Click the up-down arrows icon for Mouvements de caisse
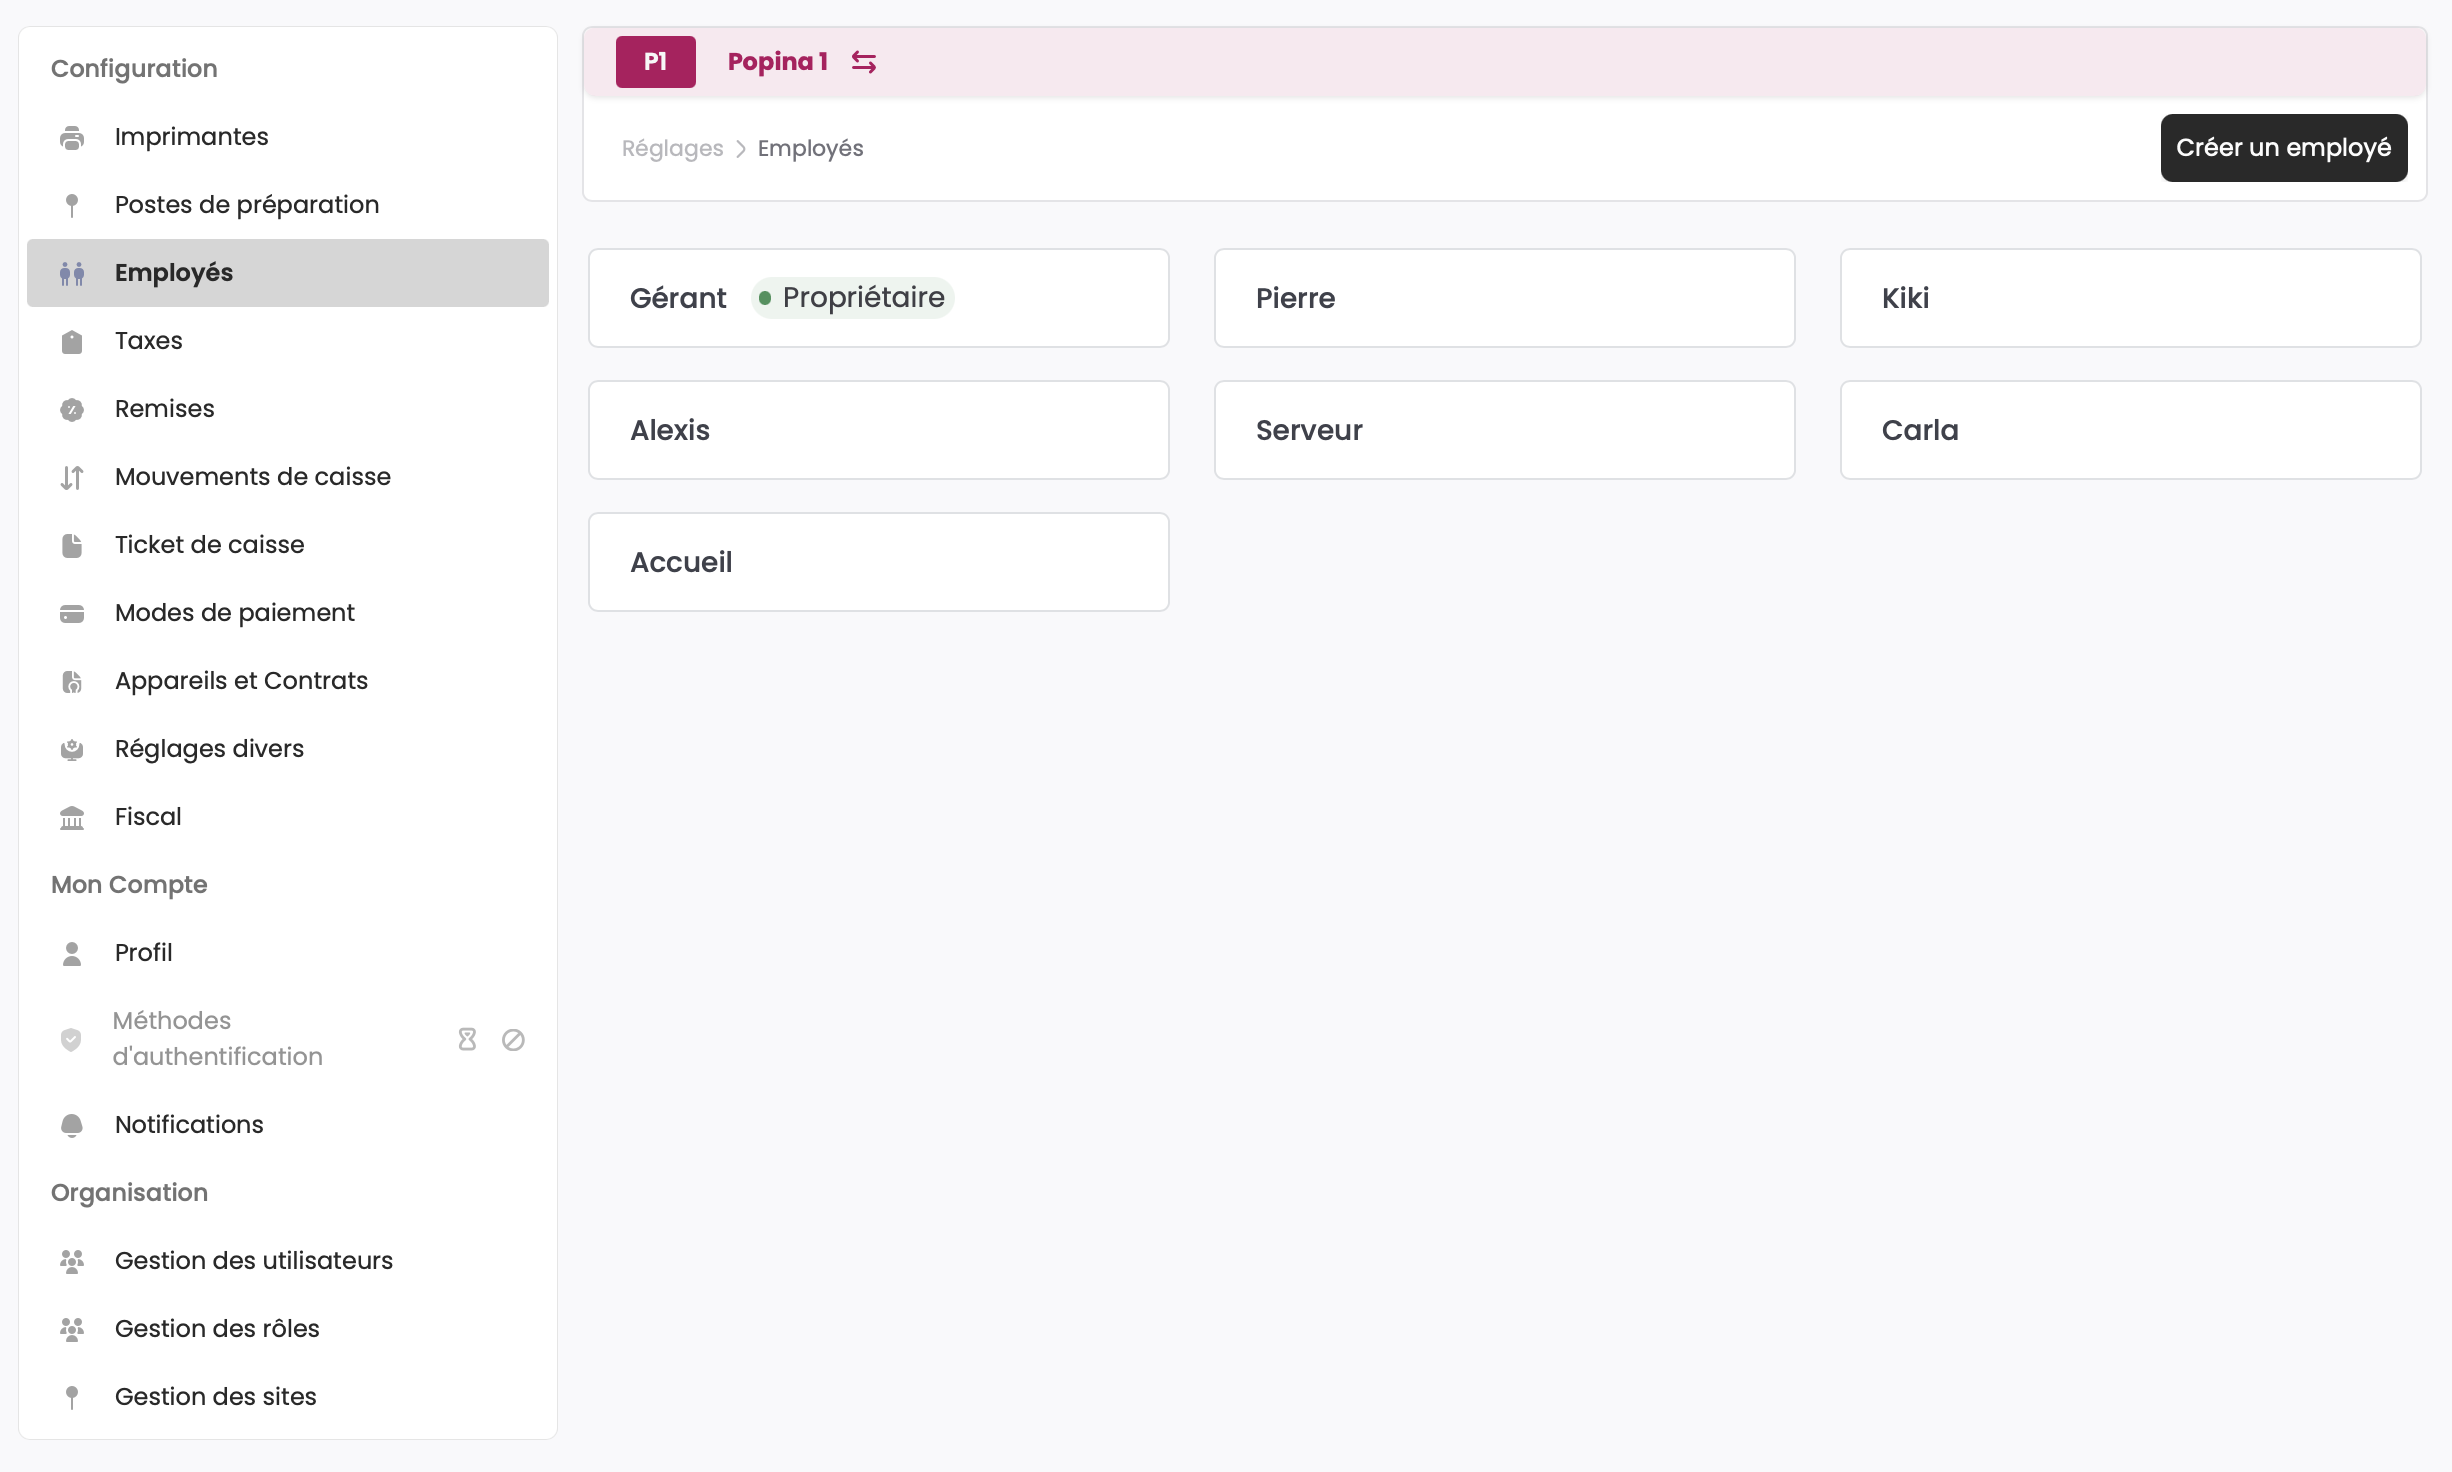Image resolution: width=2452 pixels, height=1472 pixels. click(x=72, y=477)
